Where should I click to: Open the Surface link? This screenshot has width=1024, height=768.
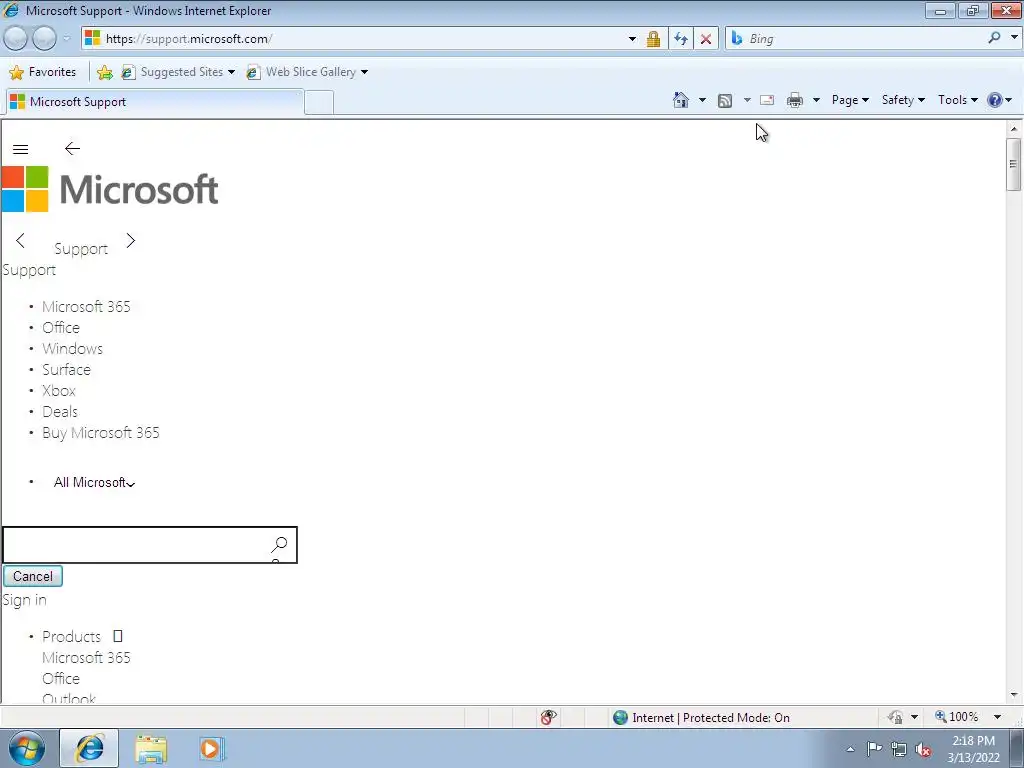(x=67, y=370)
